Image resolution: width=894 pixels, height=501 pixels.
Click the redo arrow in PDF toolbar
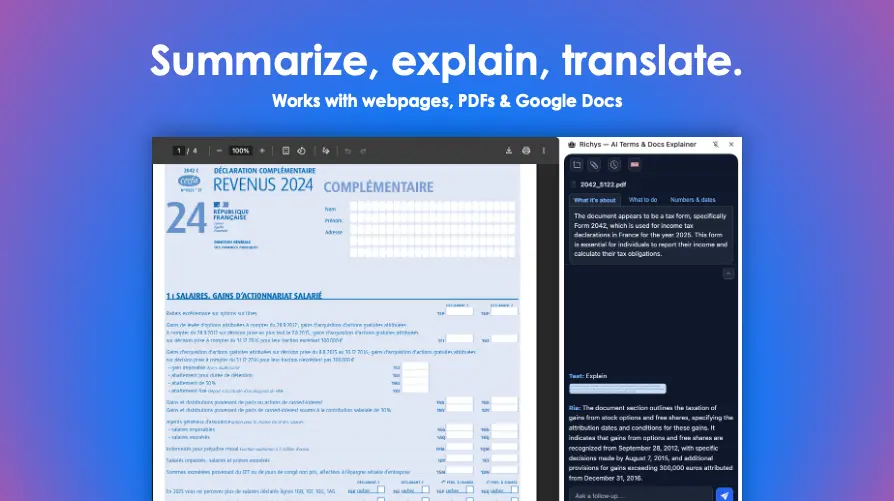pyautogui.click(x=363, y=151)
